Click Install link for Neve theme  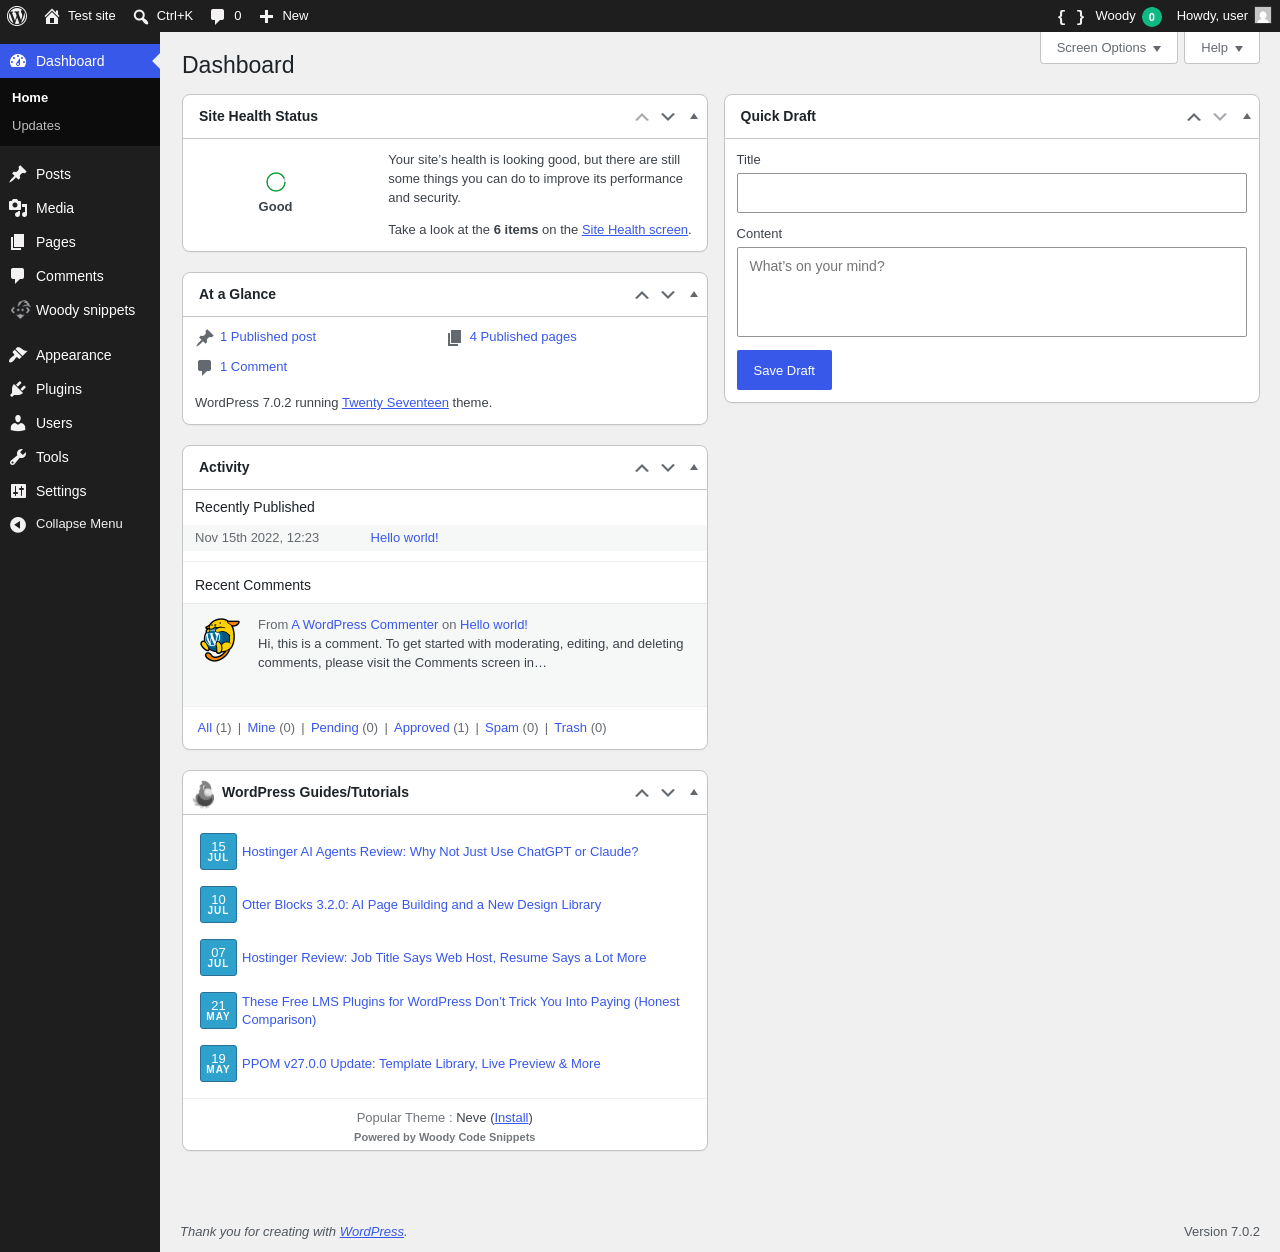(512, 1118)
